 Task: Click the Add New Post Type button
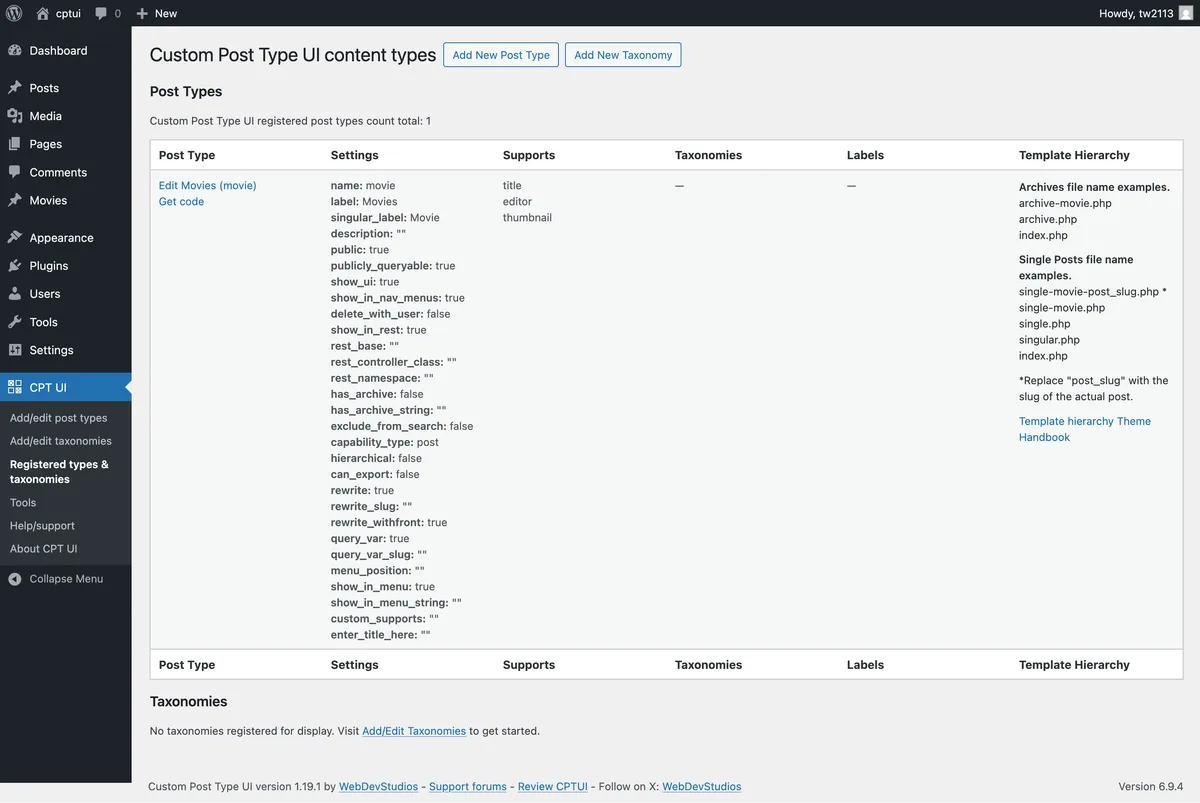coord(501,55)
